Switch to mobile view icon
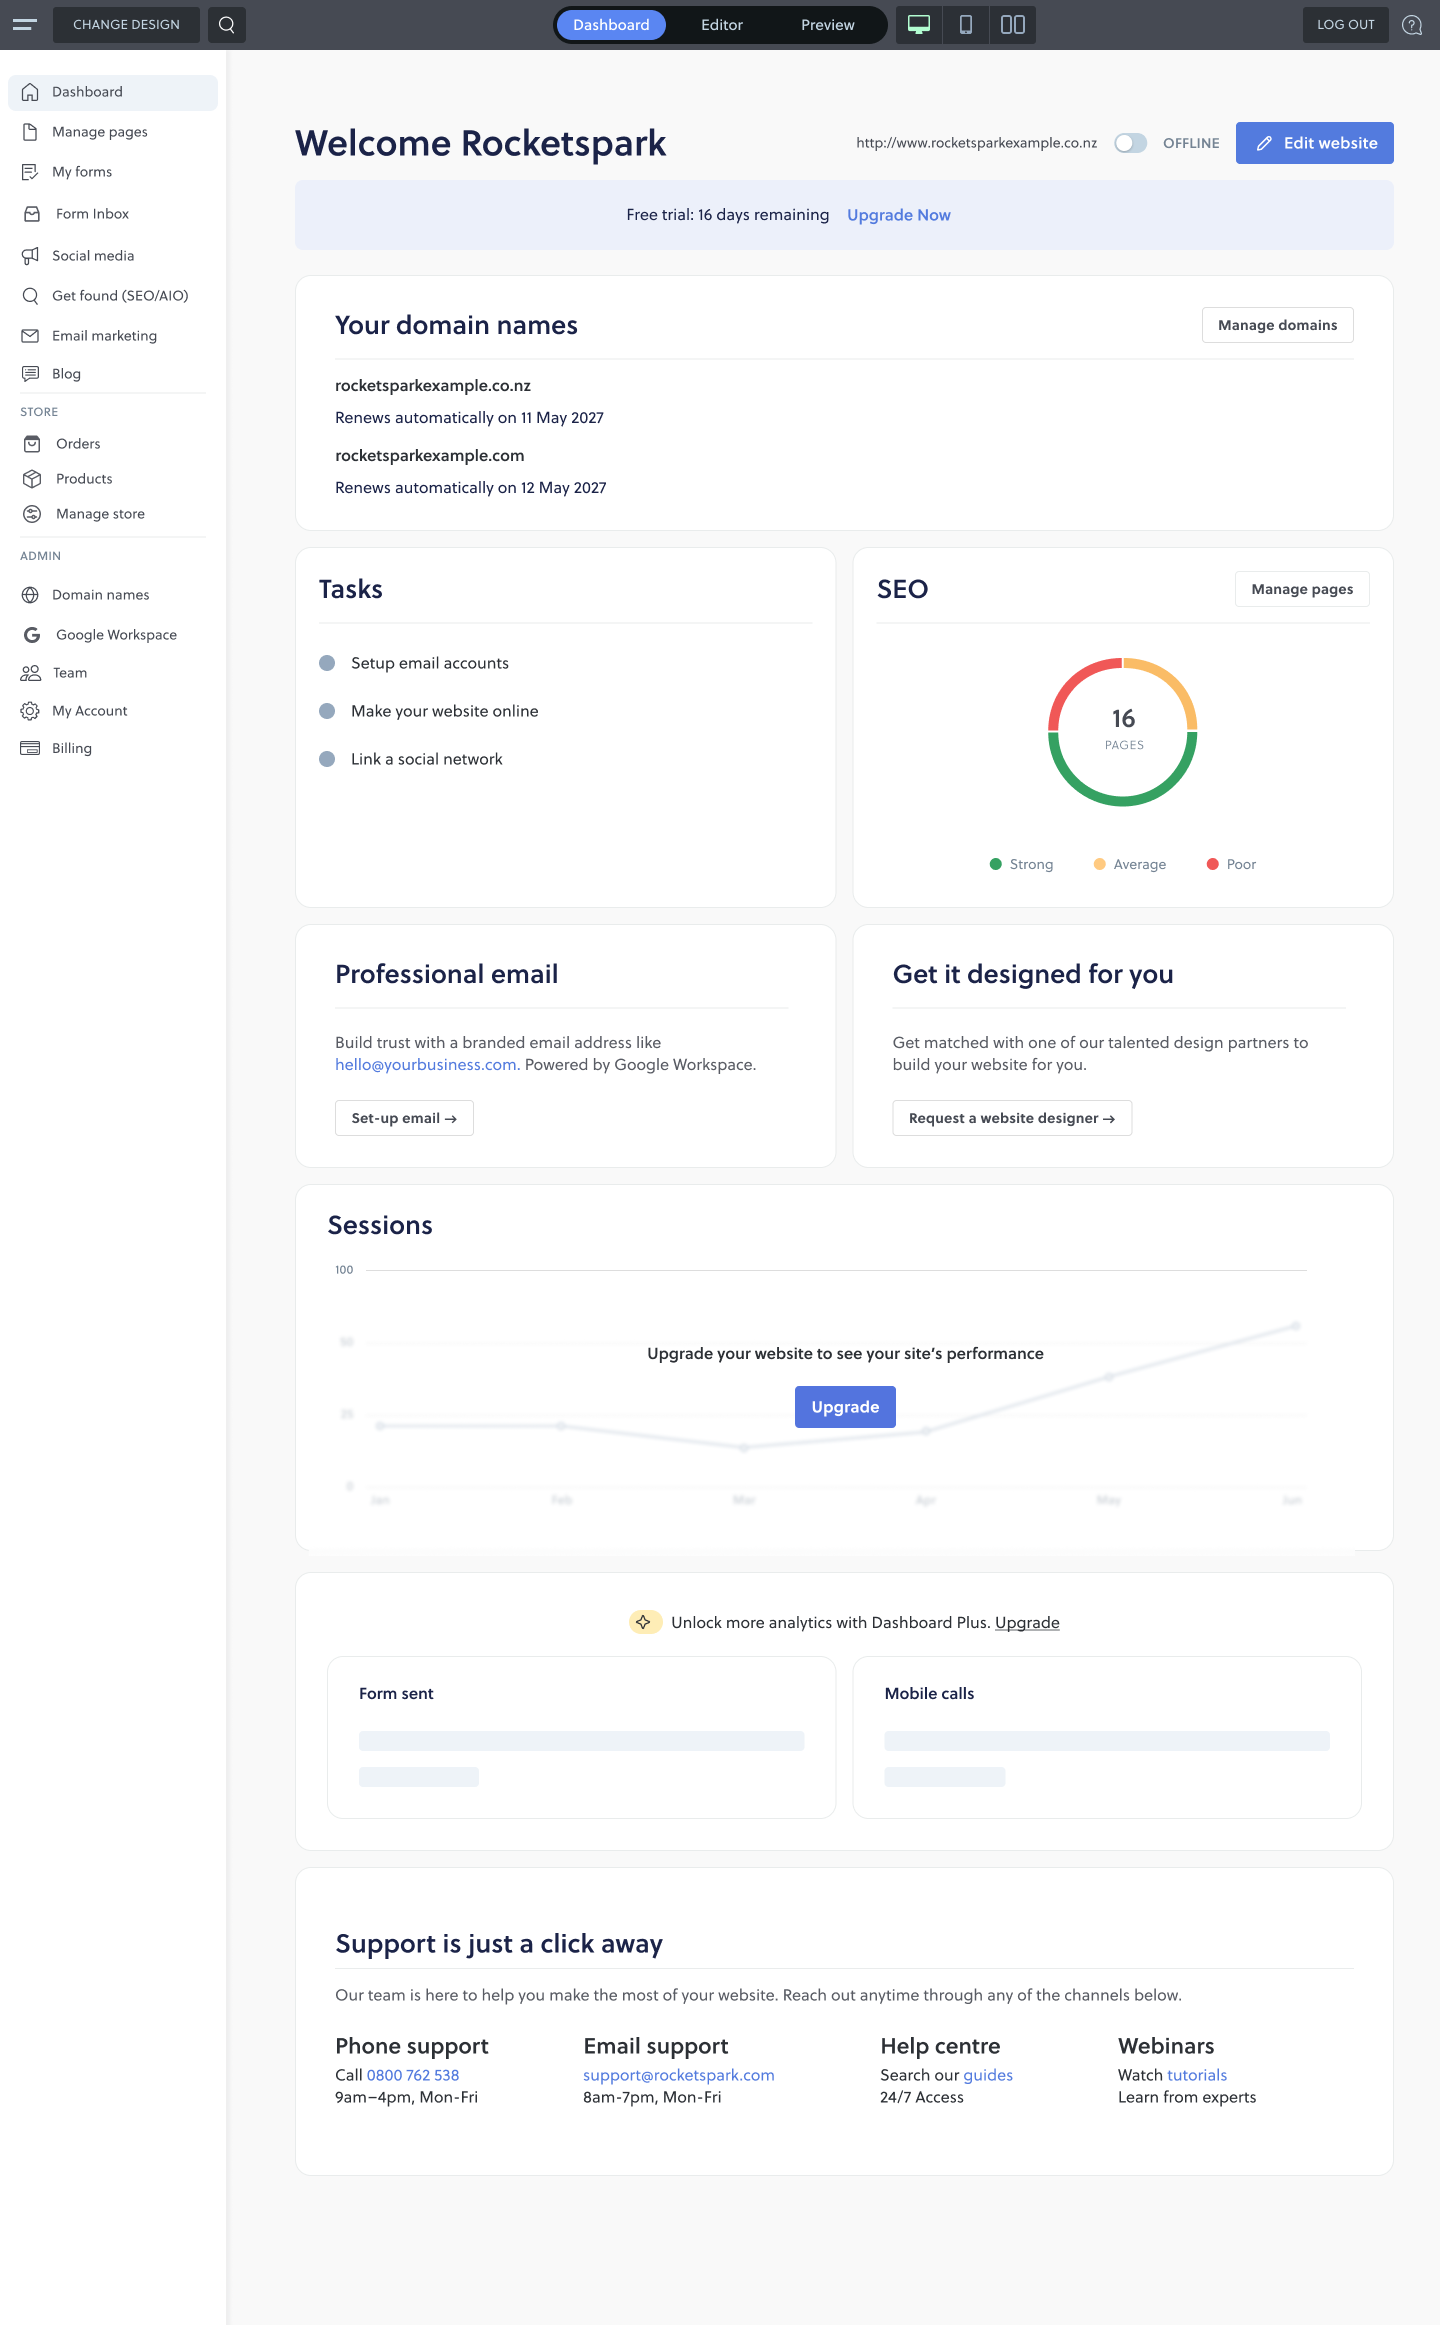The width and height of the screenshot is (1440, 2325). [x=966, y=24]
